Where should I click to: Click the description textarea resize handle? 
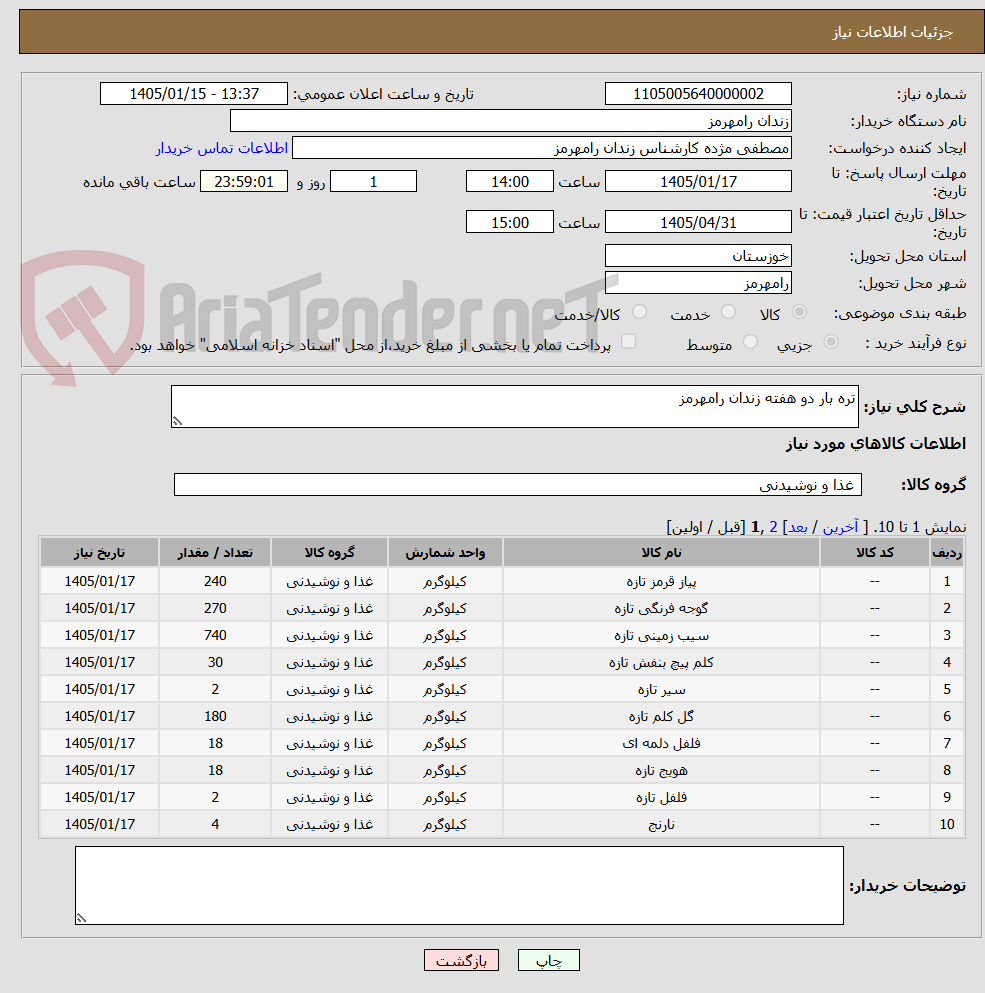[177, 421]
